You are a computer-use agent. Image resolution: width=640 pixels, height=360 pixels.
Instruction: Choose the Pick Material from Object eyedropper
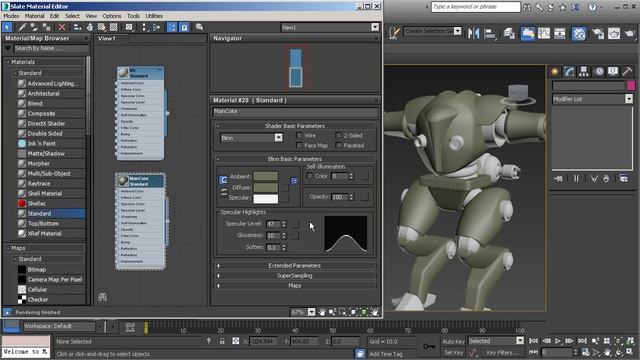tap(22, 27)
